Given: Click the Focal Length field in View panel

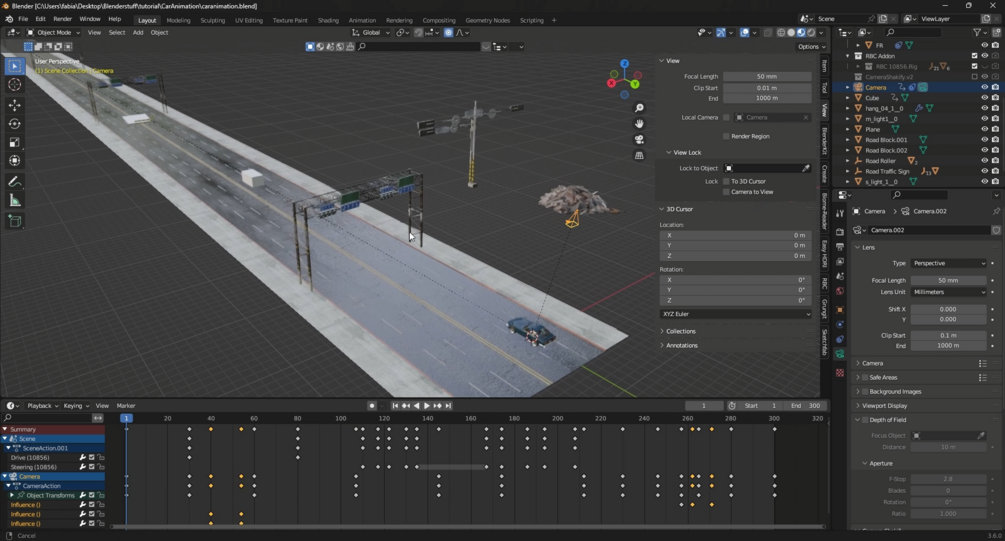Looking at the screenshot, I should tap(767, 77).
